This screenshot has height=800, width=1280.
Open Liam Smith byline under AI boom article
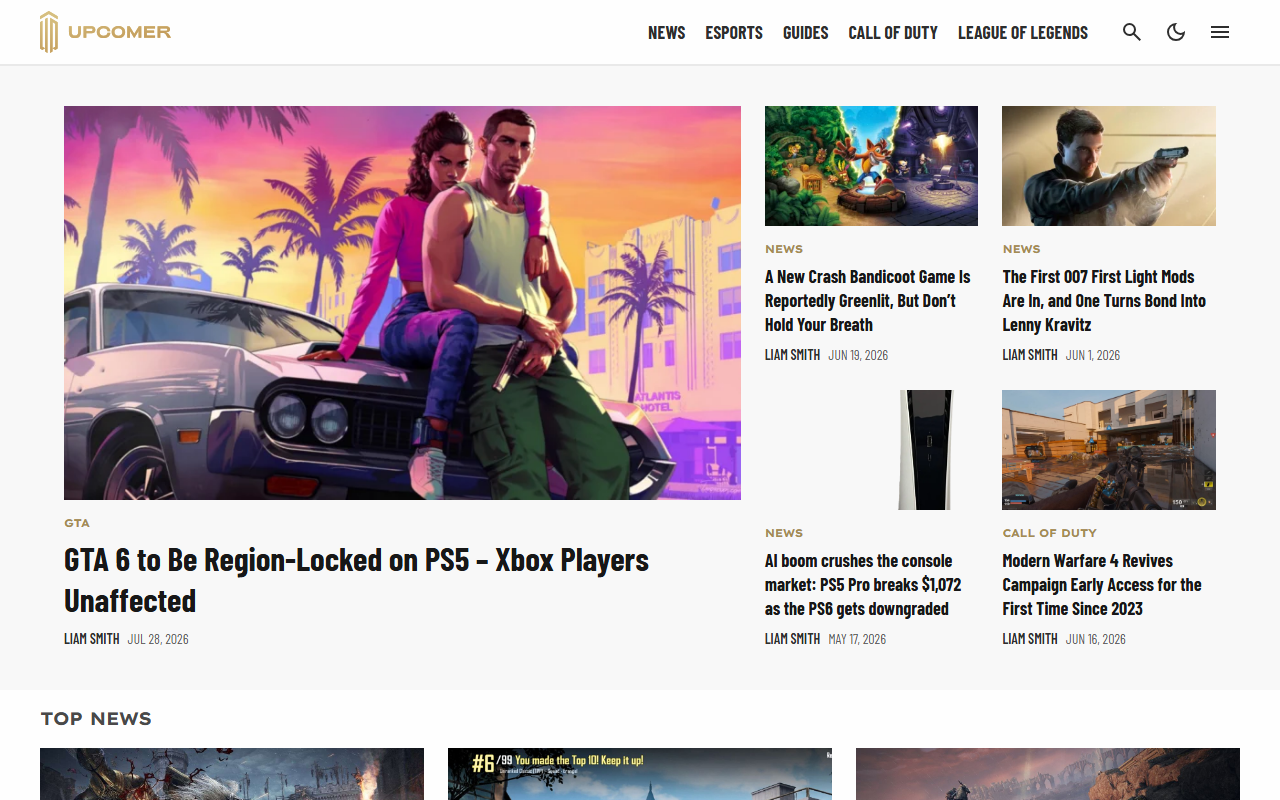tap(793, 639)
